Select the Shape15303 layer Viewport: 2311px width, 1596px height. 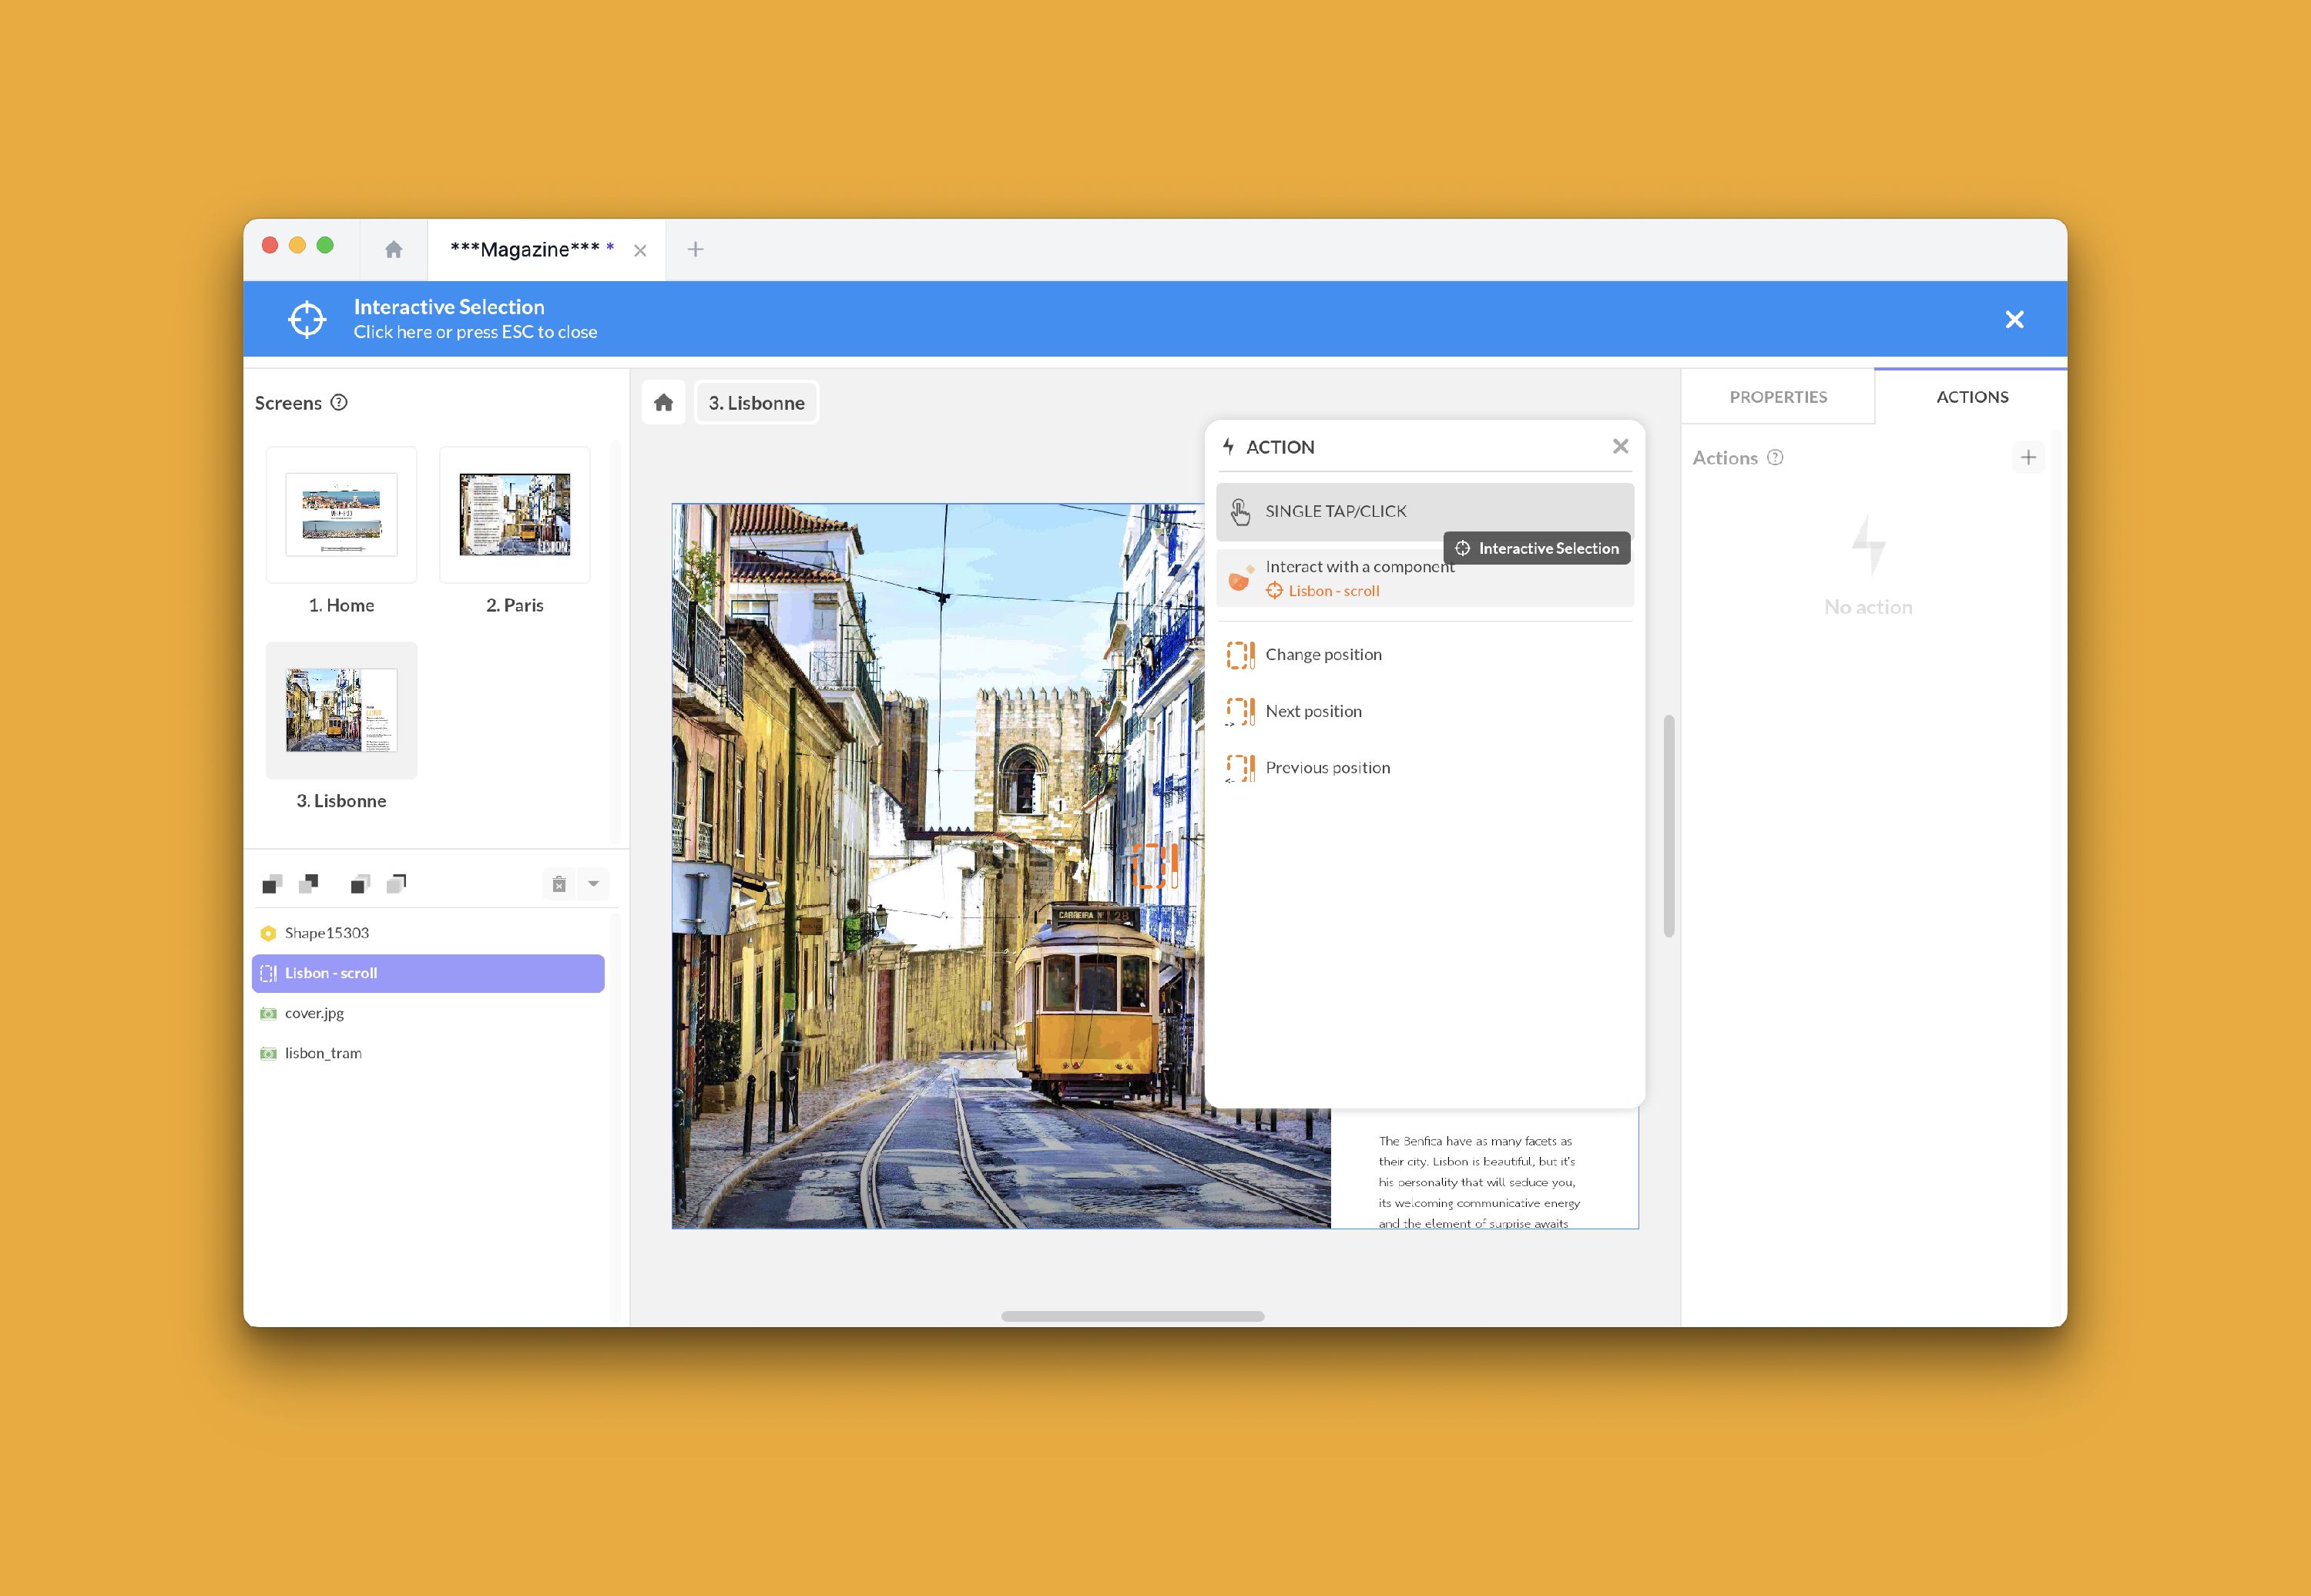[327, 933]
